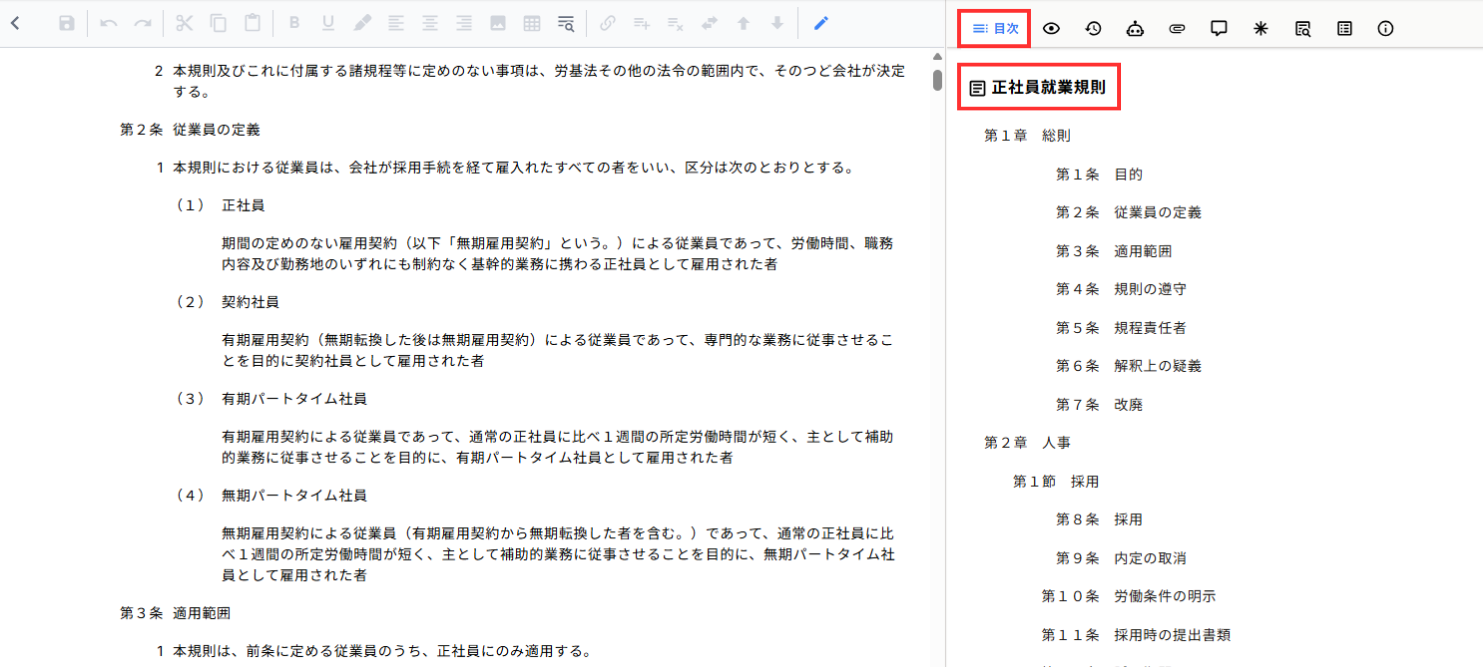
Task: Toggle the eye preview icon
Action: [1051, 28]
